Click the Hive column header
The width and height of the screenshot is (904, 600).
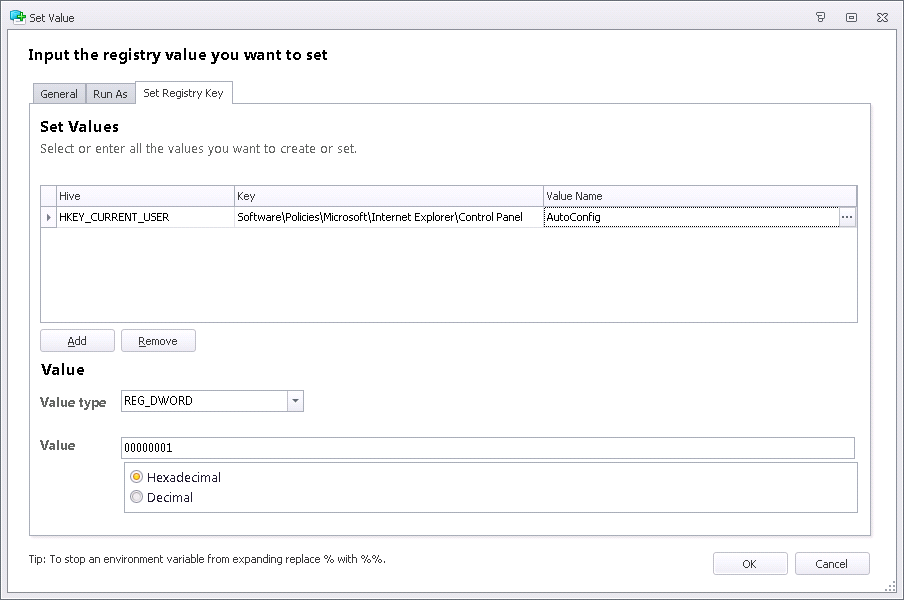140,196
